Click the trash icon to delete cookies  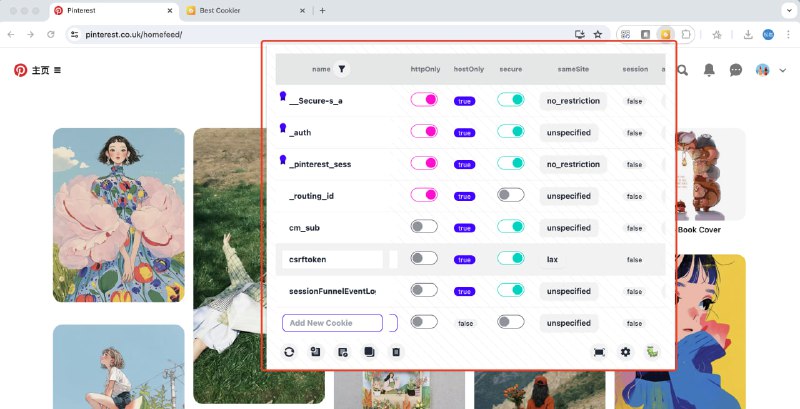pyautogui.click(x=396, y=352)
